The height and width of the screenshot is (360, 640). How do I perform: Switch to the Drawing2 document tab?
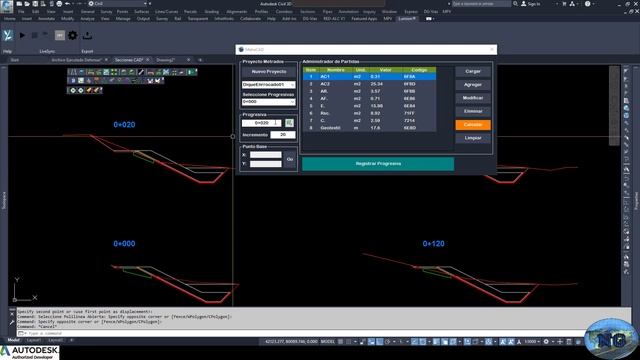165,60
